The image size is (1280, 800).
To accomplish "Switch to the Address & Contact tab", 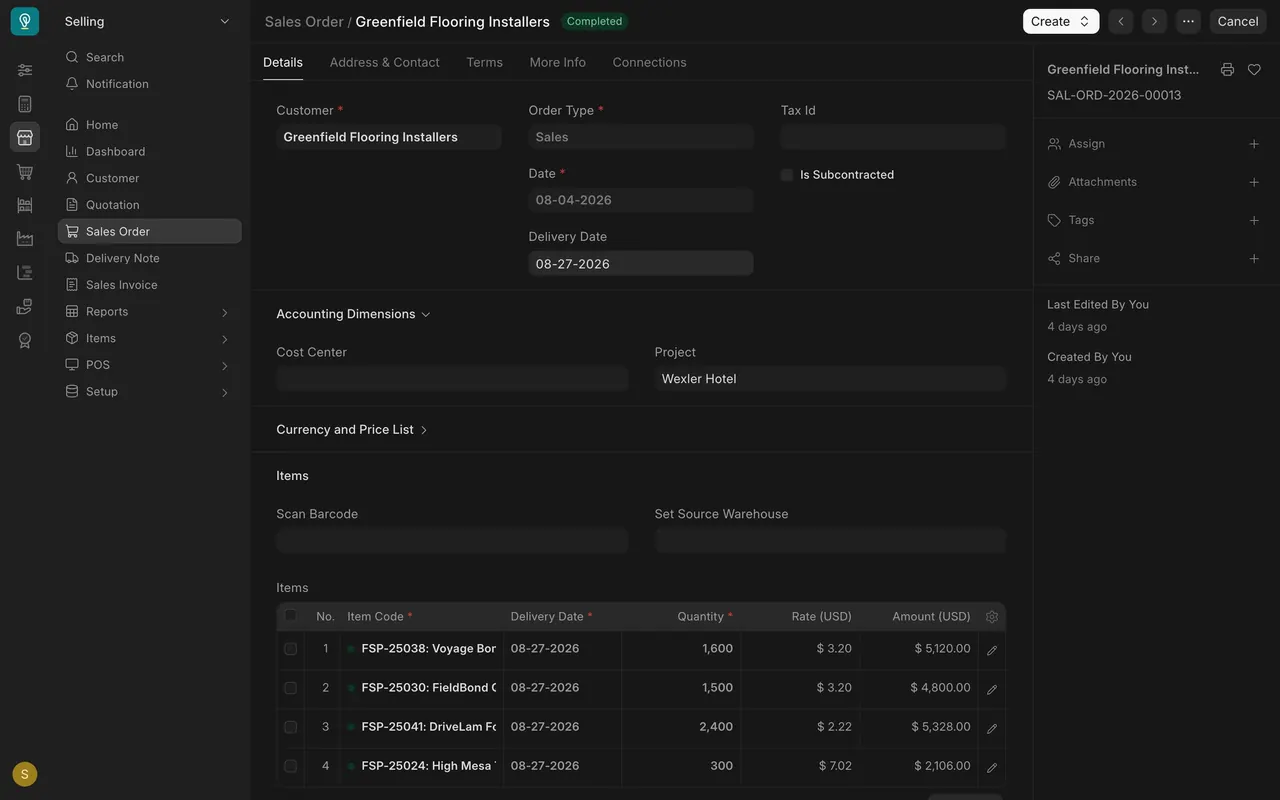I will point(384,62).
